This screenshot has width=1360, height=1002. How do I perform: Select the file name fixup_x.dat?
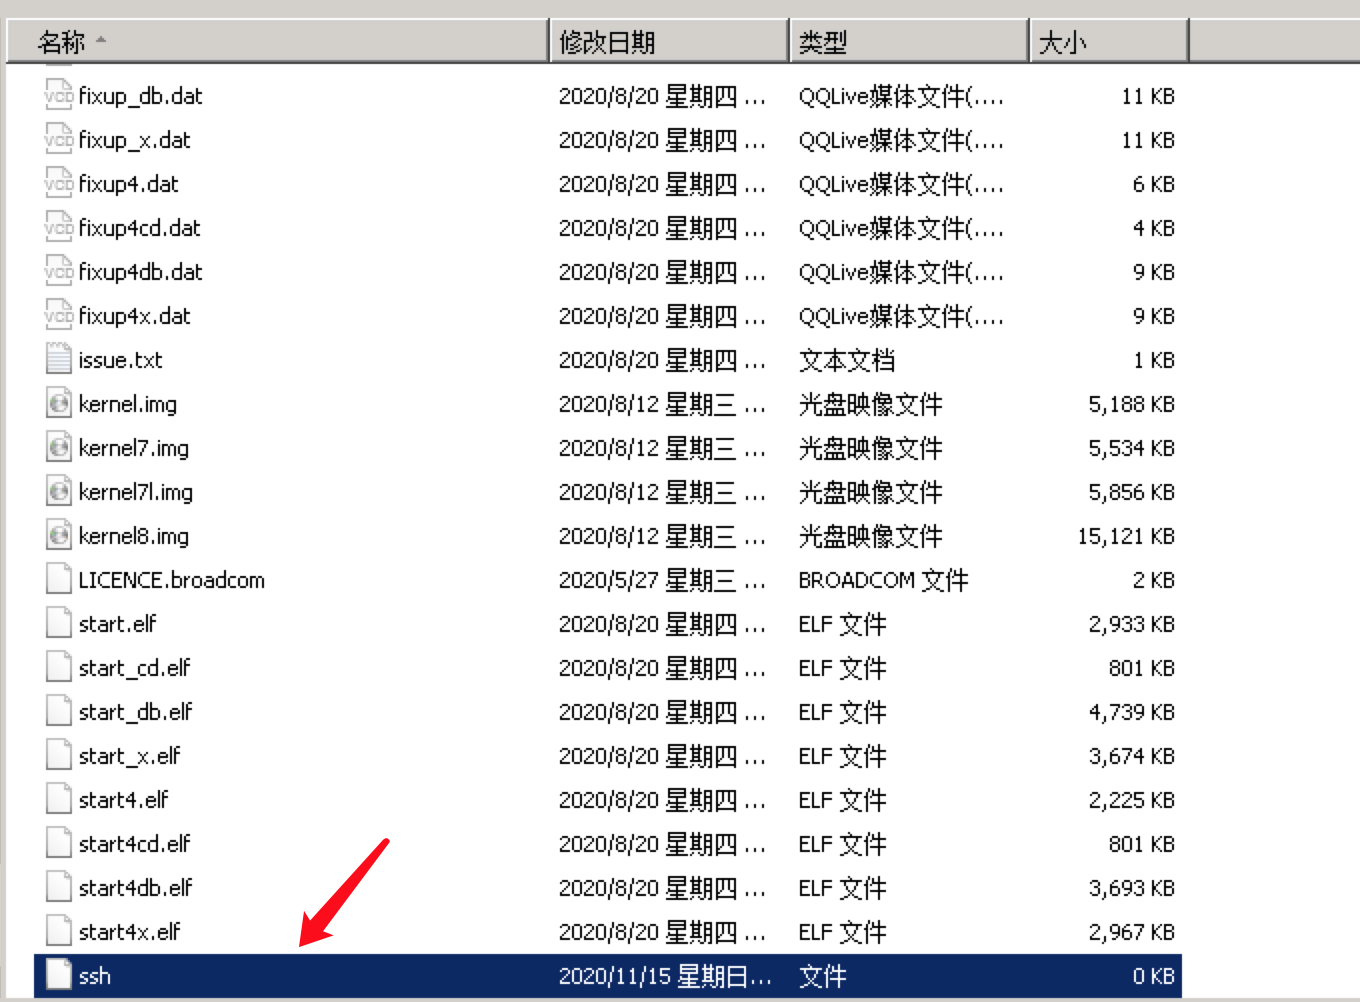point(134,140)
